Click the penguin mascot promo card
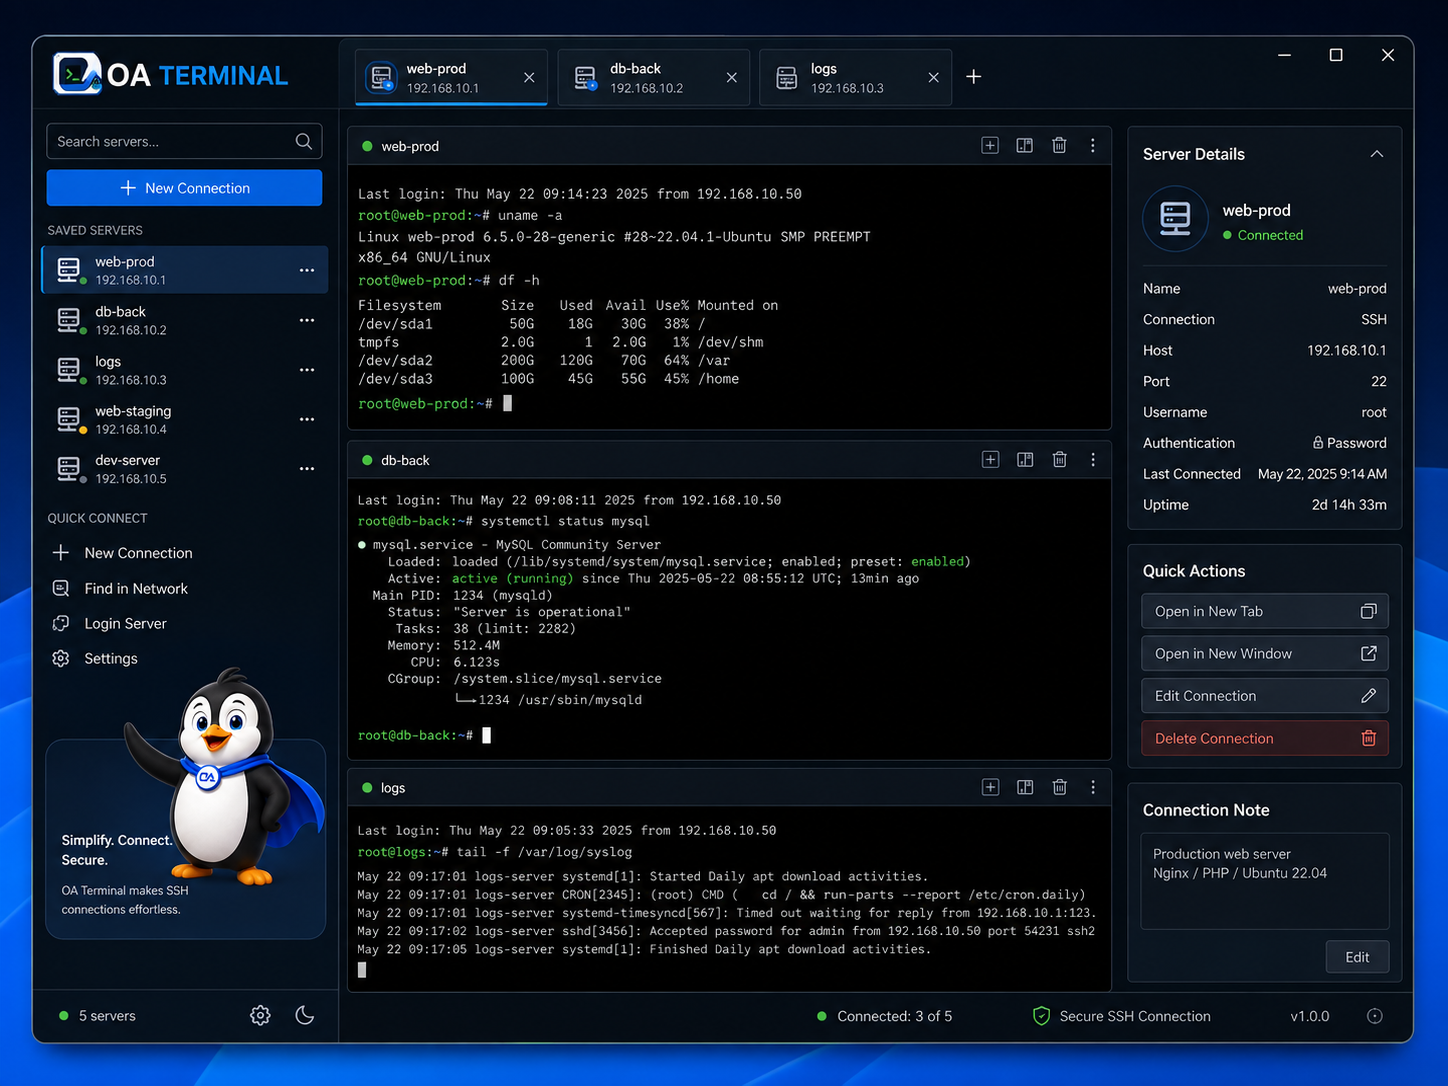1448x1086 pixels. point(186,839)
